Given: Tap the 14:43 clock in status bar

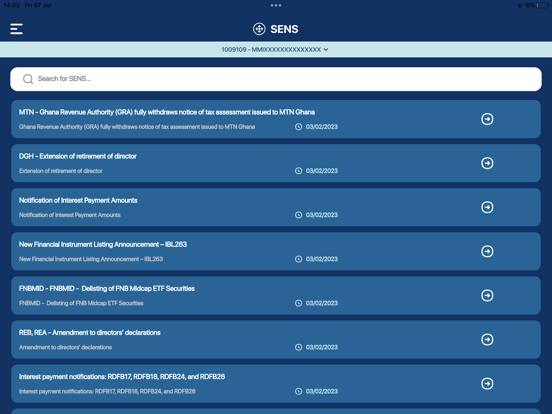Looking at the screenshot, I should coord(12,5).
